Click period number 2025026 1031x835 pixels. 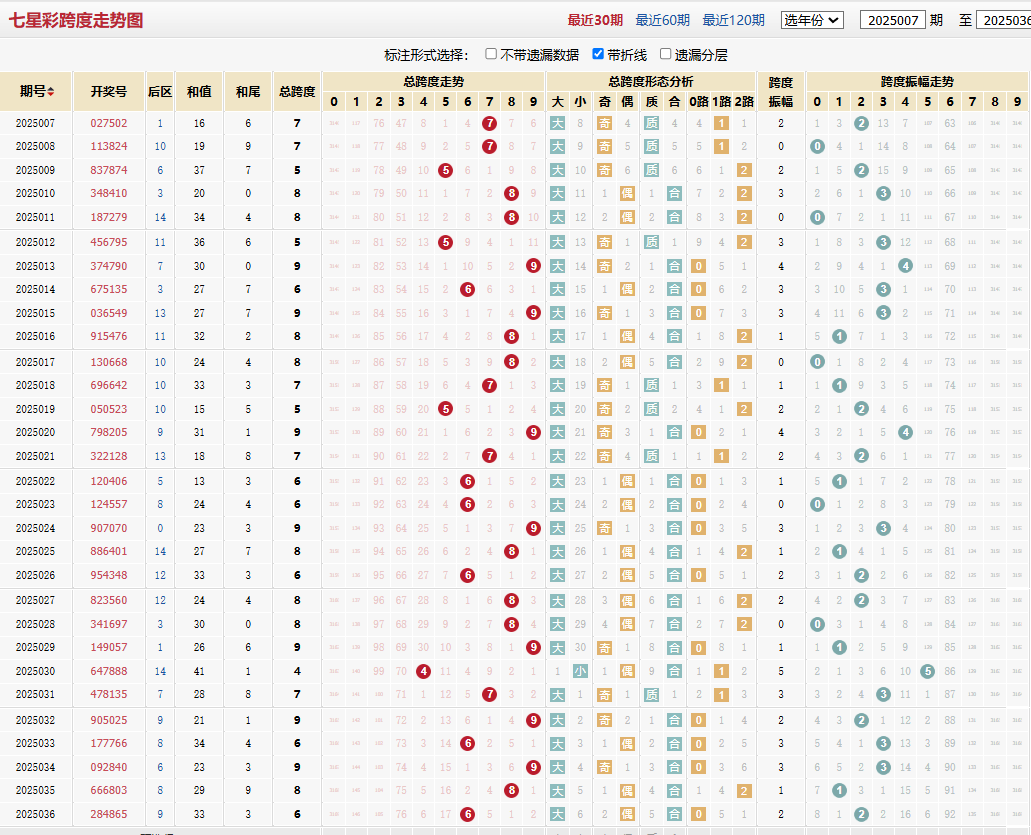36,575
